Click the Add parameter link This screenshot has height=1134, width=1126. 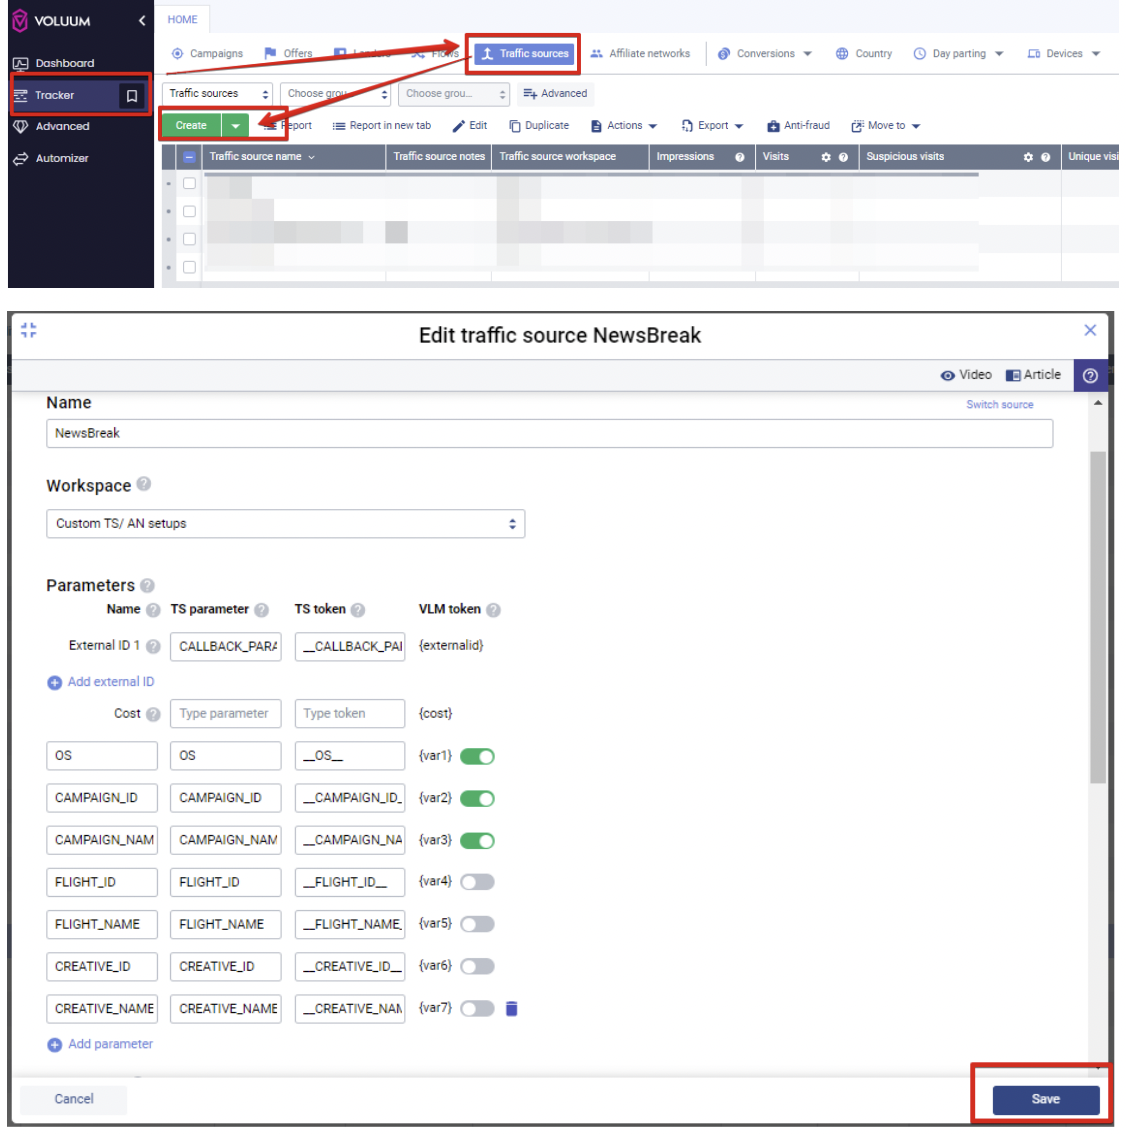(x=101, y=1045)
